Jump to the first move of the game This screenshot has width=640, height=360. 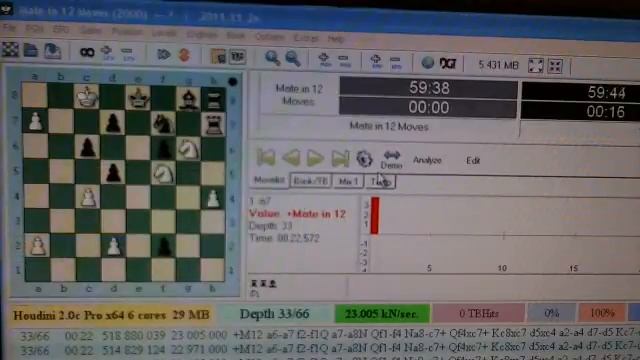coord(266,158)
